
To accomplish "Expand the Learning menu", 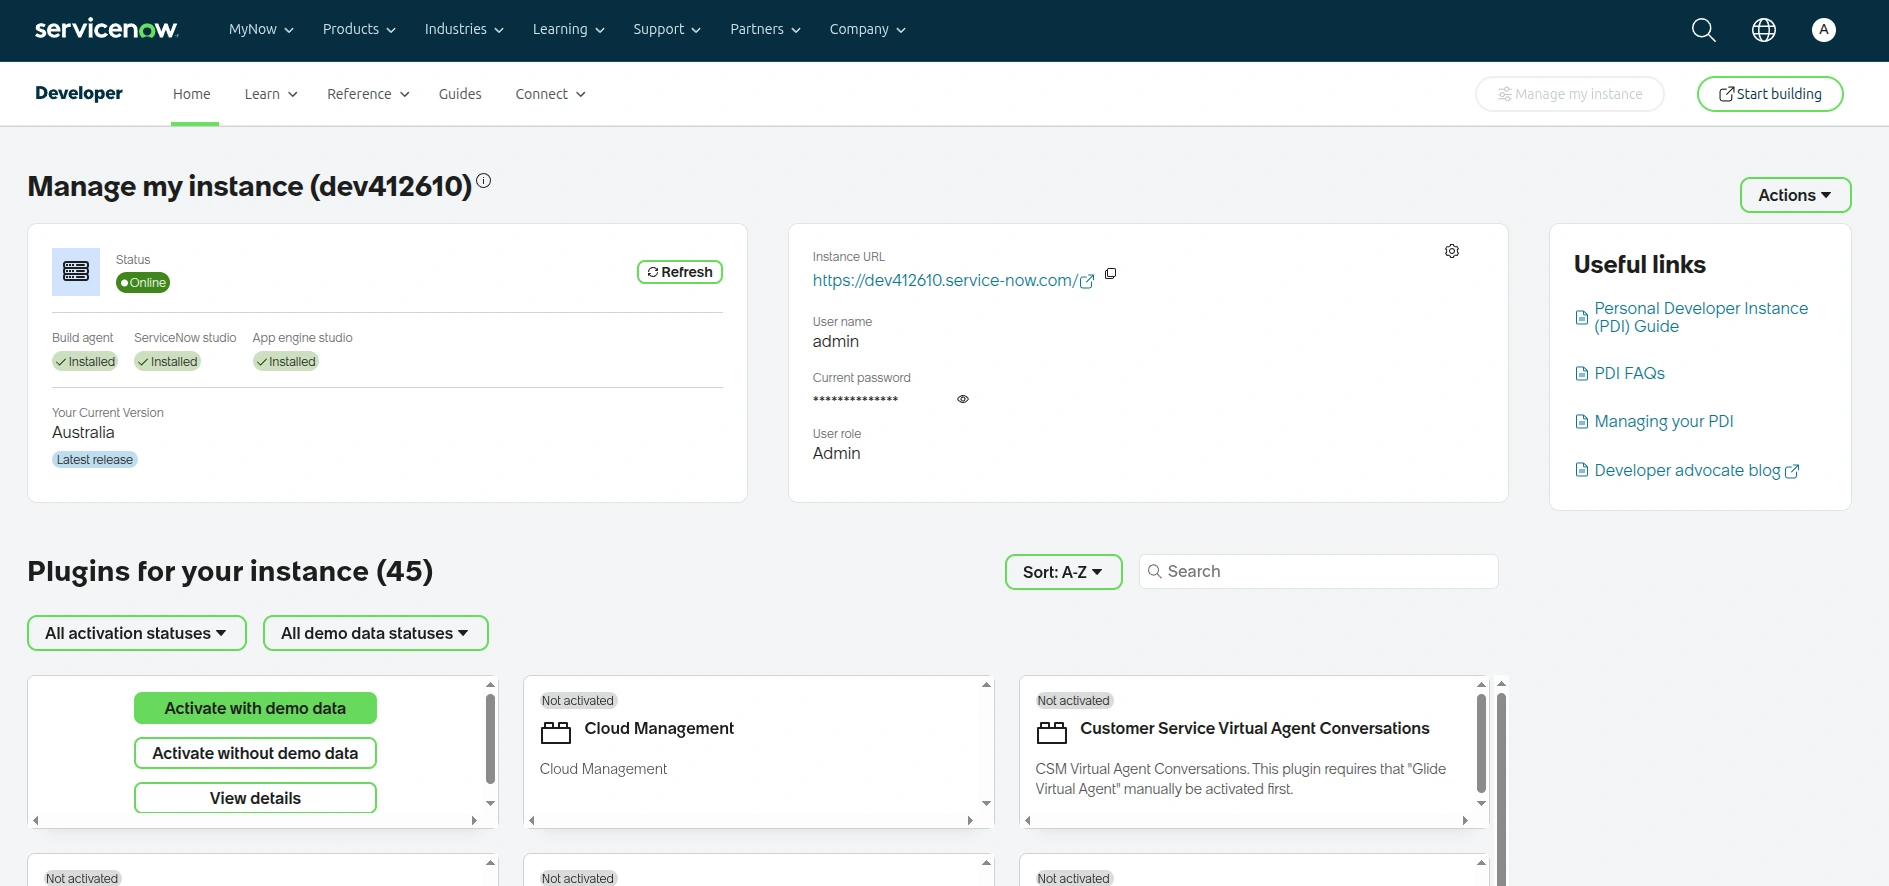I will [569, 30].
